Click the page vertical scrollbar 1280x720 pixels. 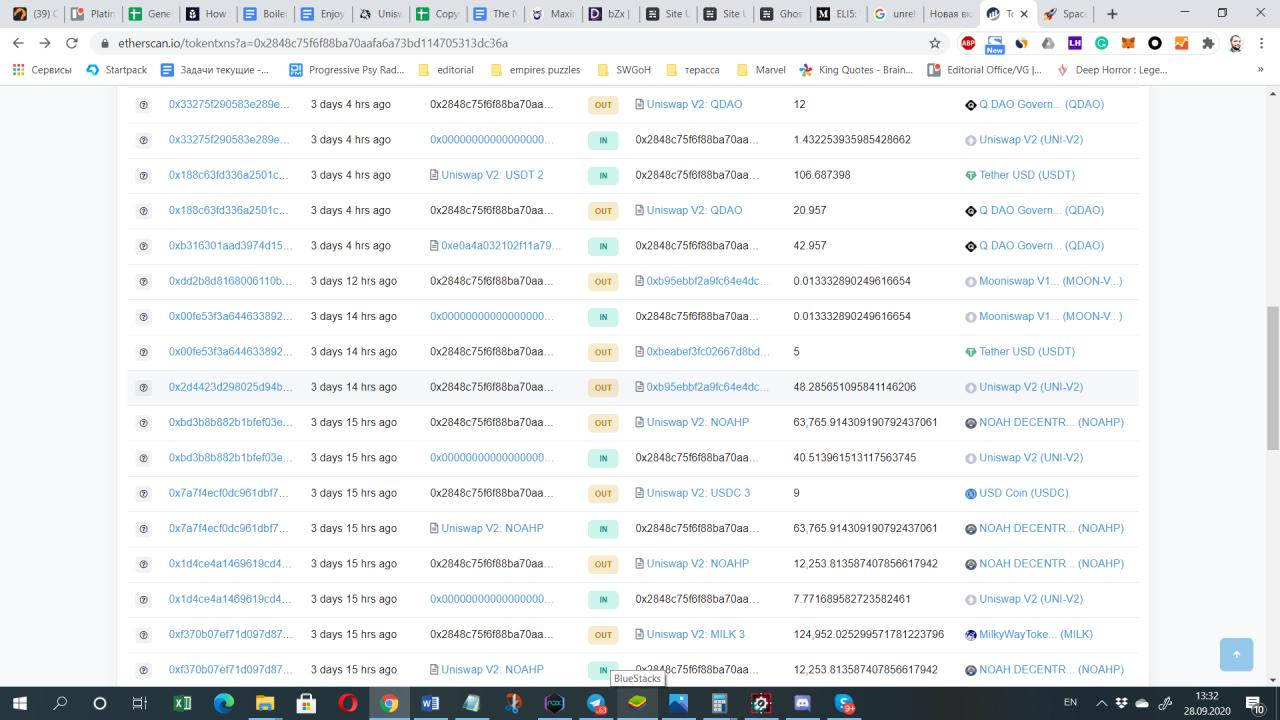pos(1272,380)
